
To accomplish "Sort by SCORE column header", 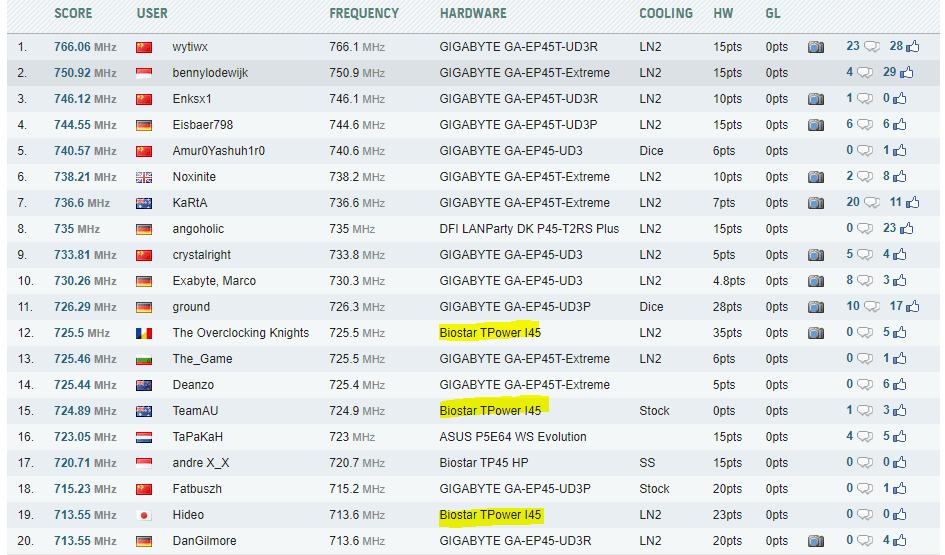I will (x=73, y=13).
